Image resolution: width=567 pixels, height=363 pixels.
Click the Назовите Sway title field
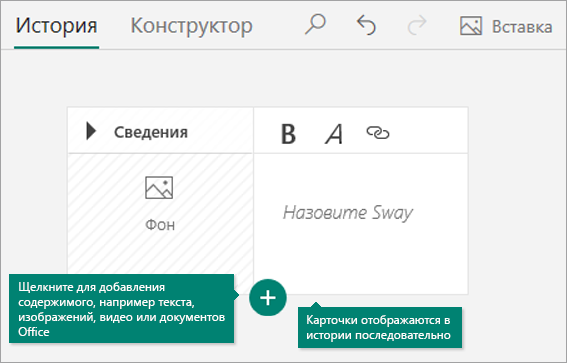[348, 213]
